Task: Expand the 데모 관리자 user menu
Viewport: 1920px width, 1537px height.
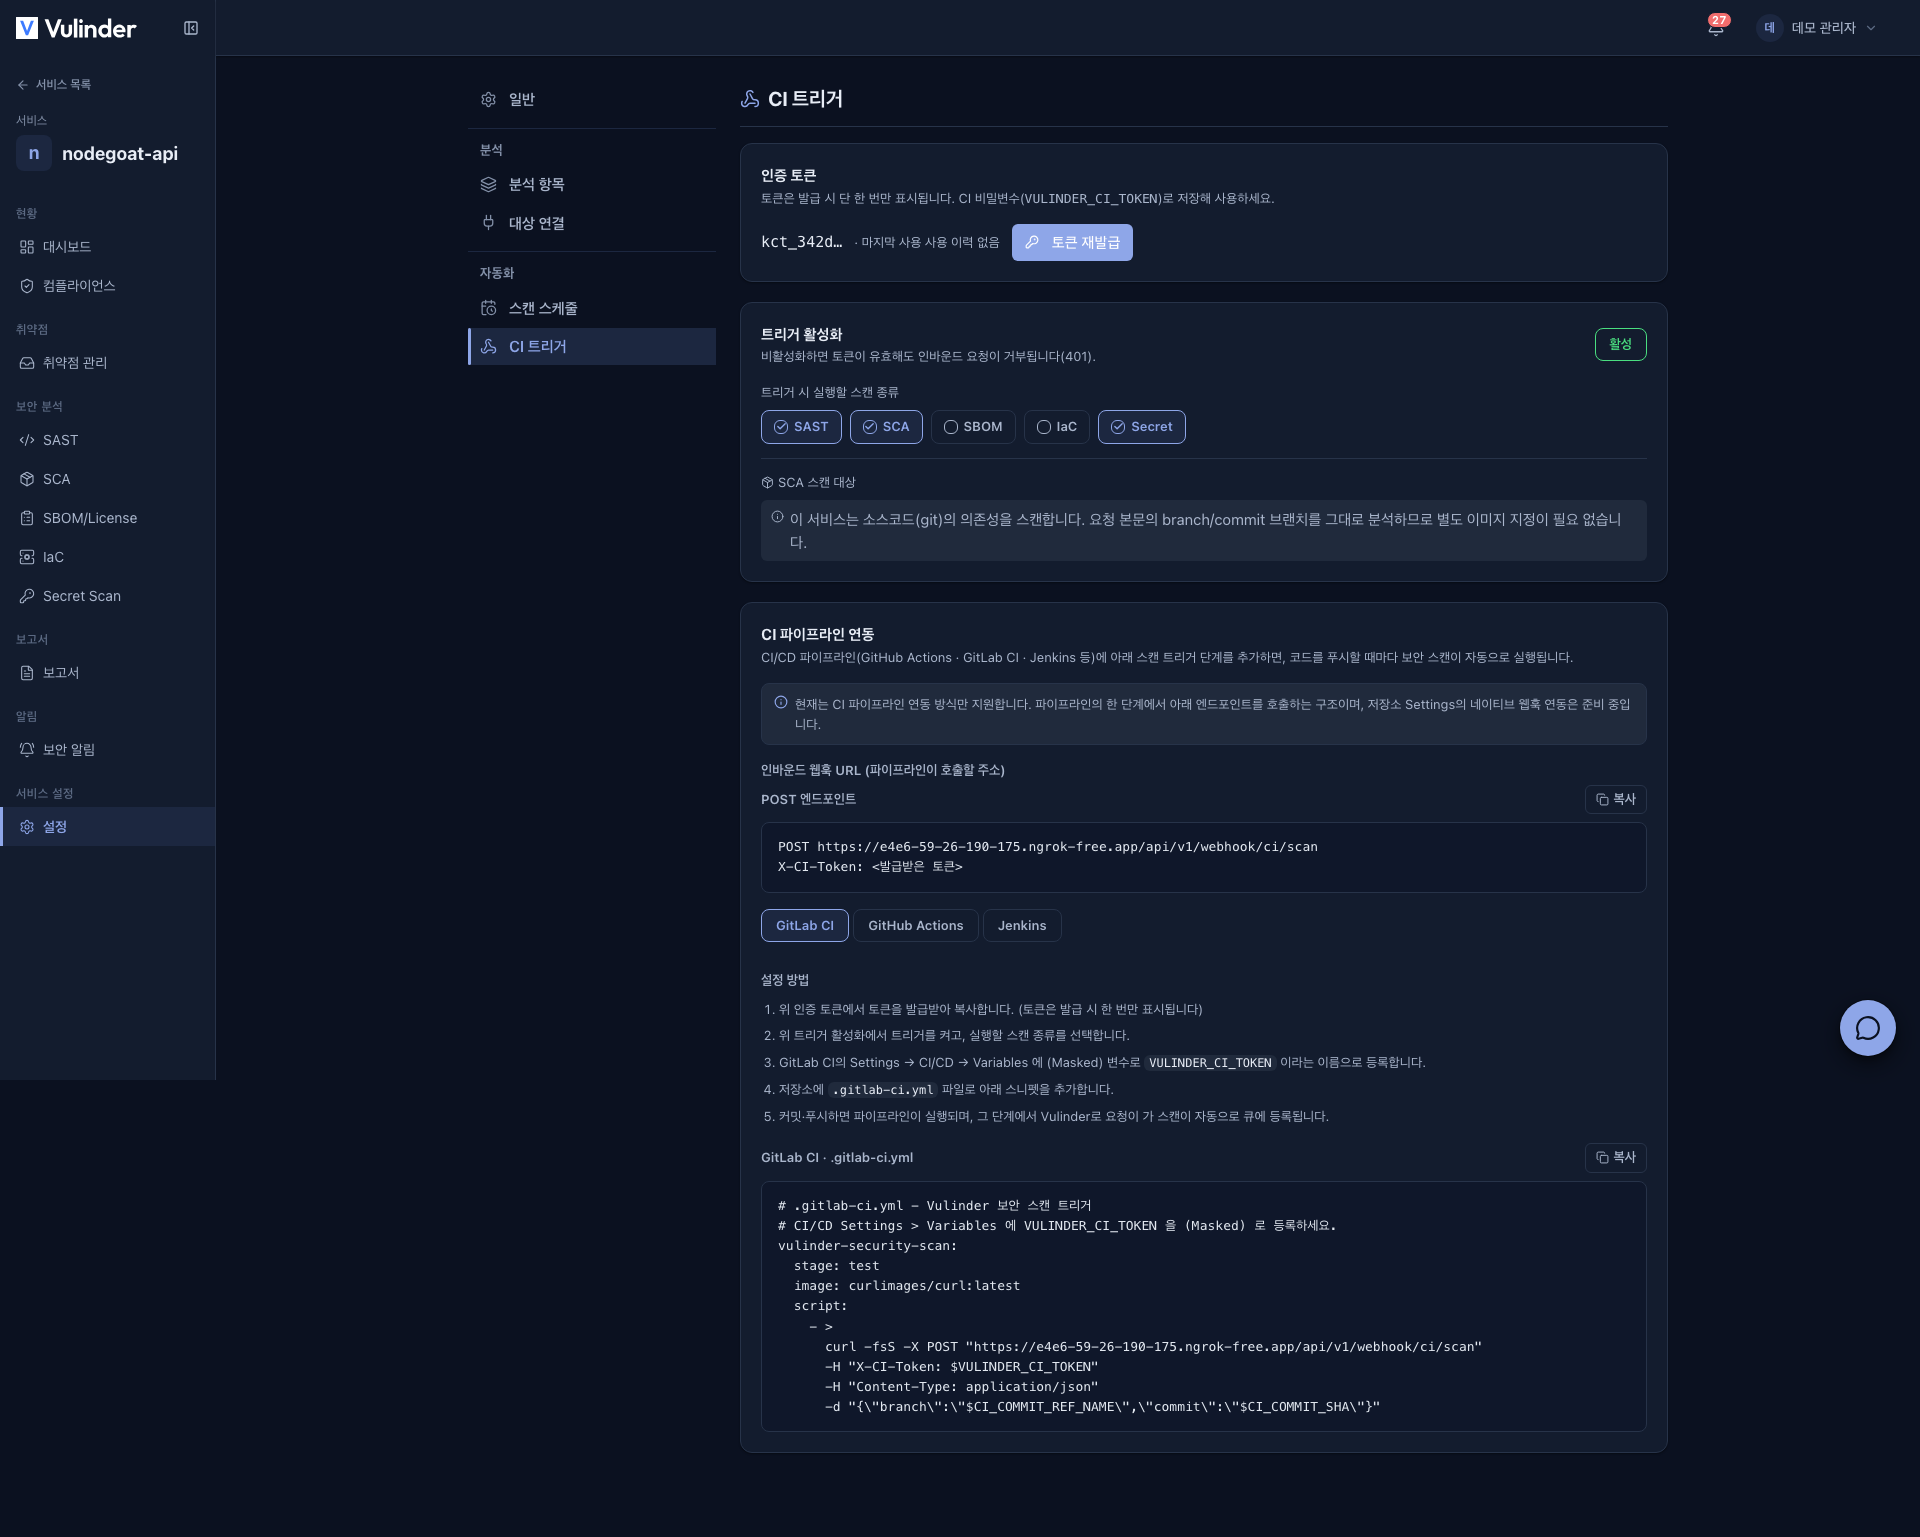Action: (1818, 28)
